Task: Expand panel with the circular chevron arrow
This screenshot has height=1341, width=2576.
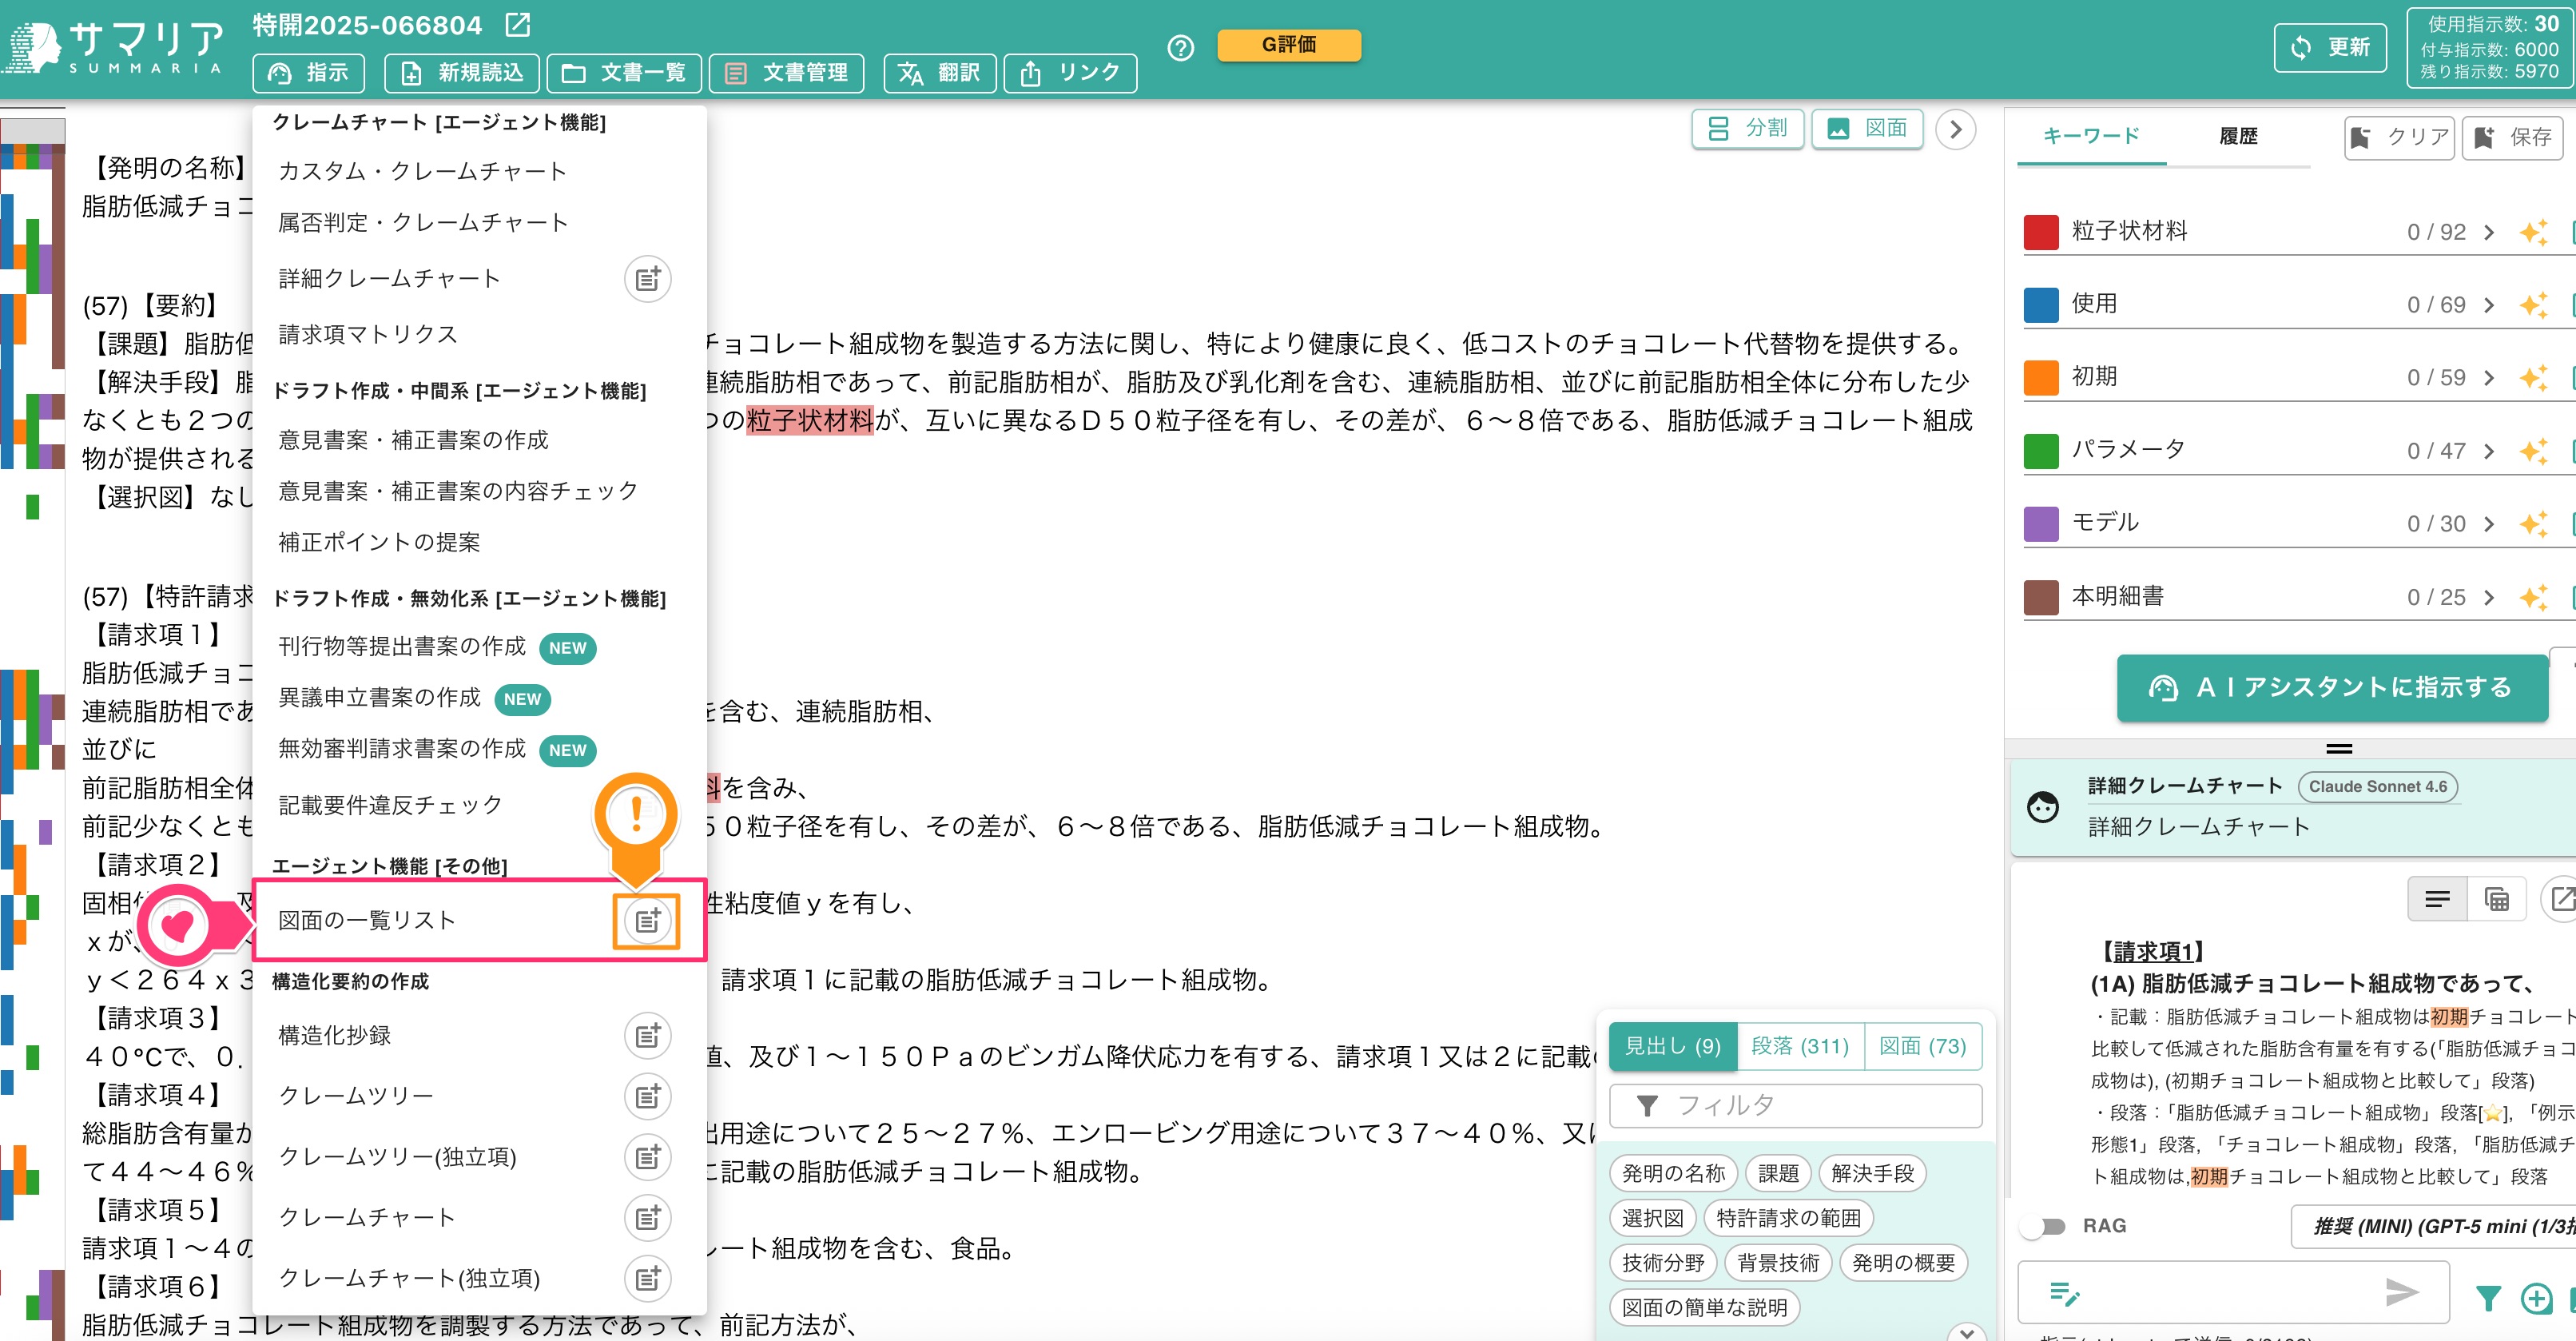Action: pyautogui.click(x=1956, y=129)
